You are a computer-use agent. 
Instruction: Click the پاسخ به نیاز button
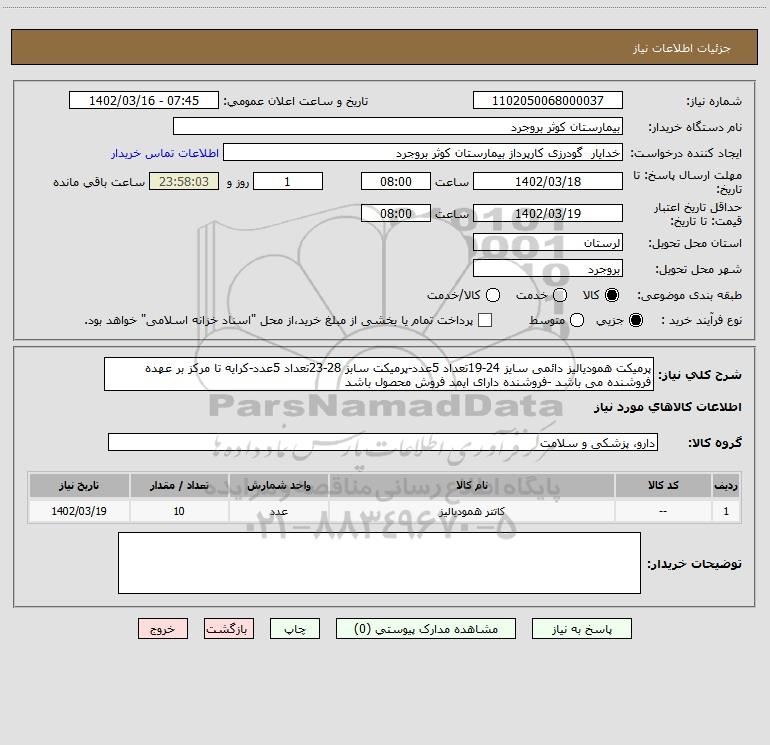click(x=581, y=629)
